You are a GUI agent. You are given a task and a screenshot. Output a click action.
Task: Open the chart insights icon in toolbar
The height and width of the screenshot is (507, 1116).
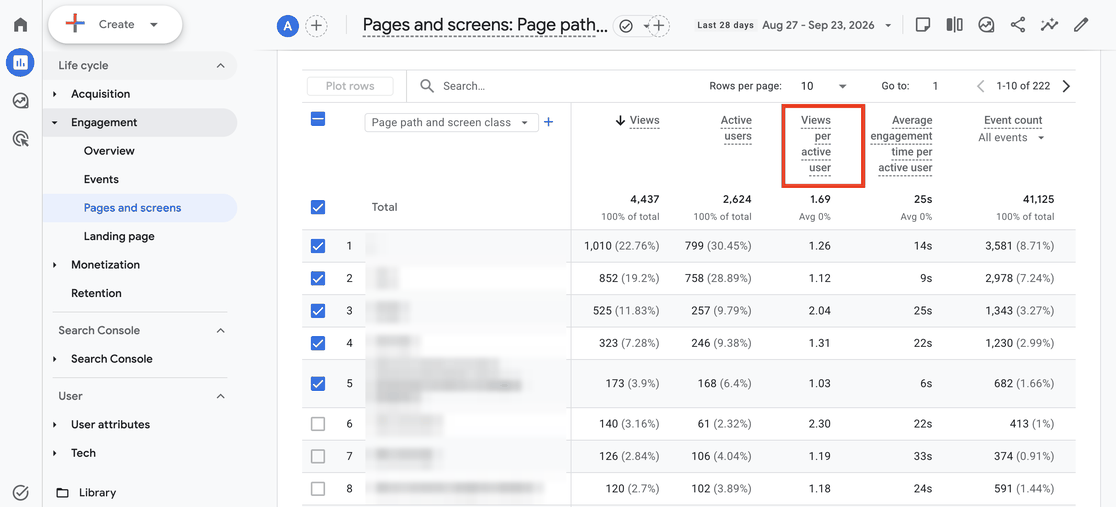coord(986,25)
